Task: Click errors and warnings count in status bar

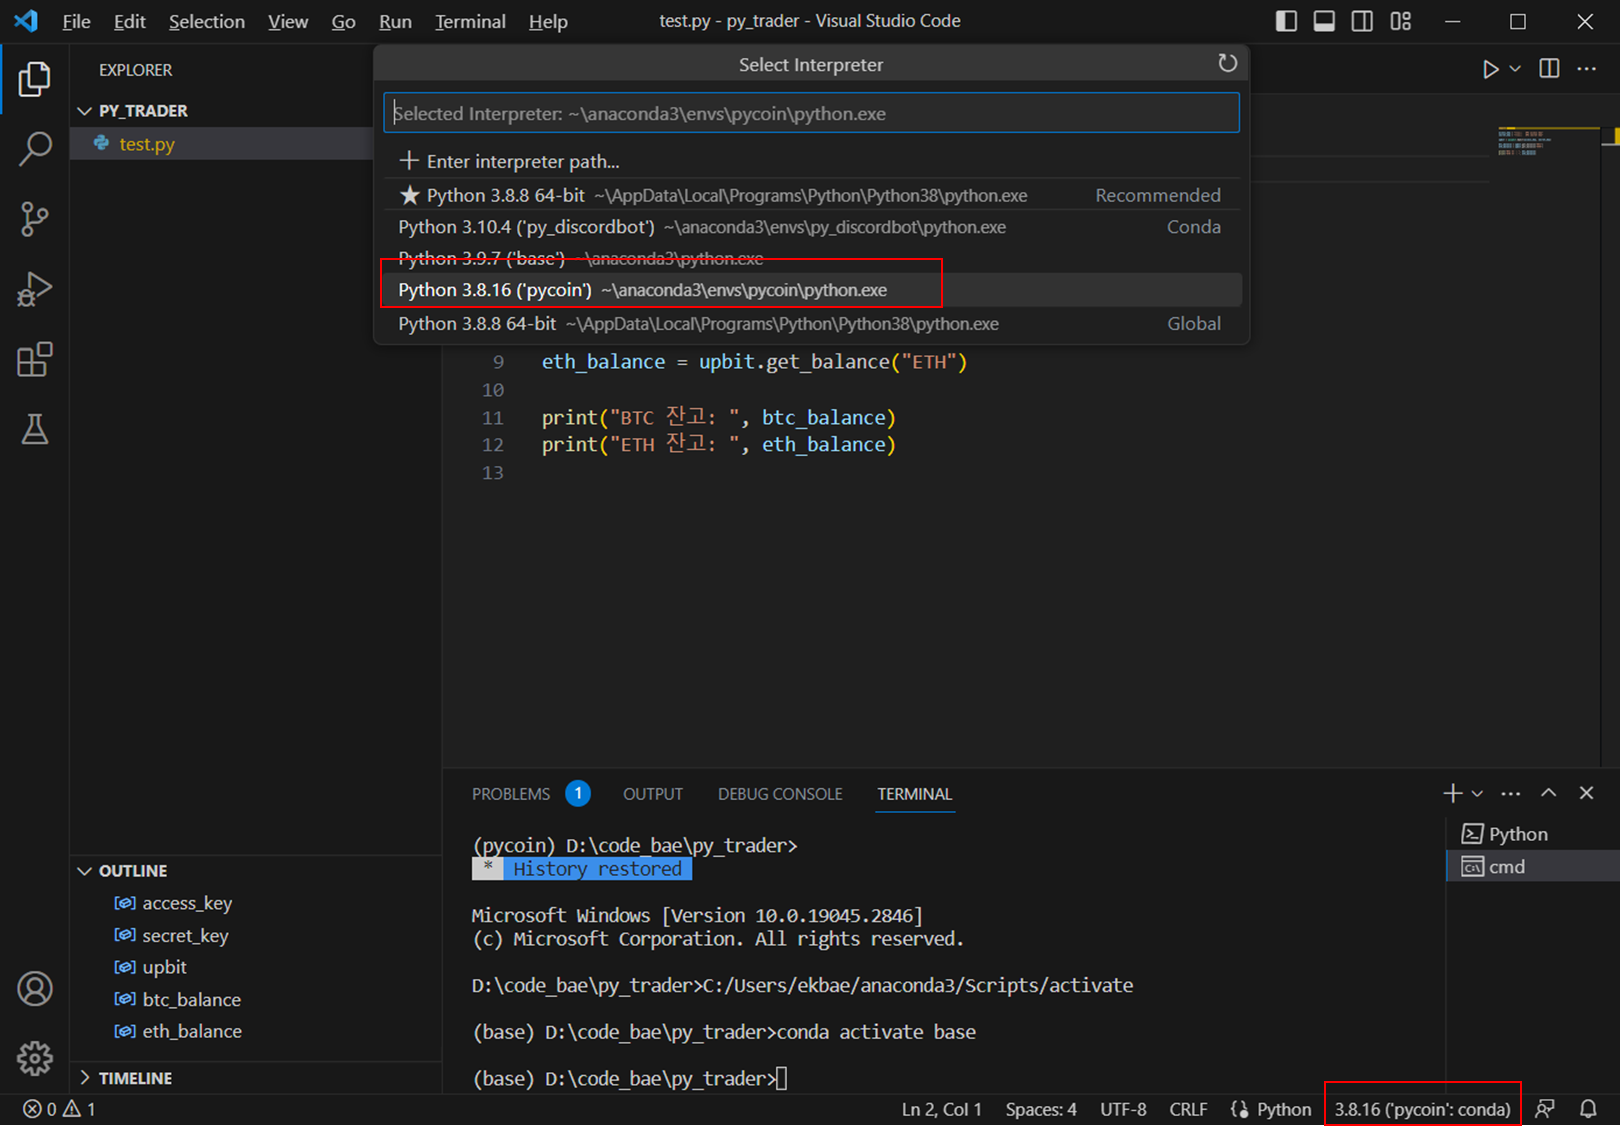Action: click(x=59, y=1109)
